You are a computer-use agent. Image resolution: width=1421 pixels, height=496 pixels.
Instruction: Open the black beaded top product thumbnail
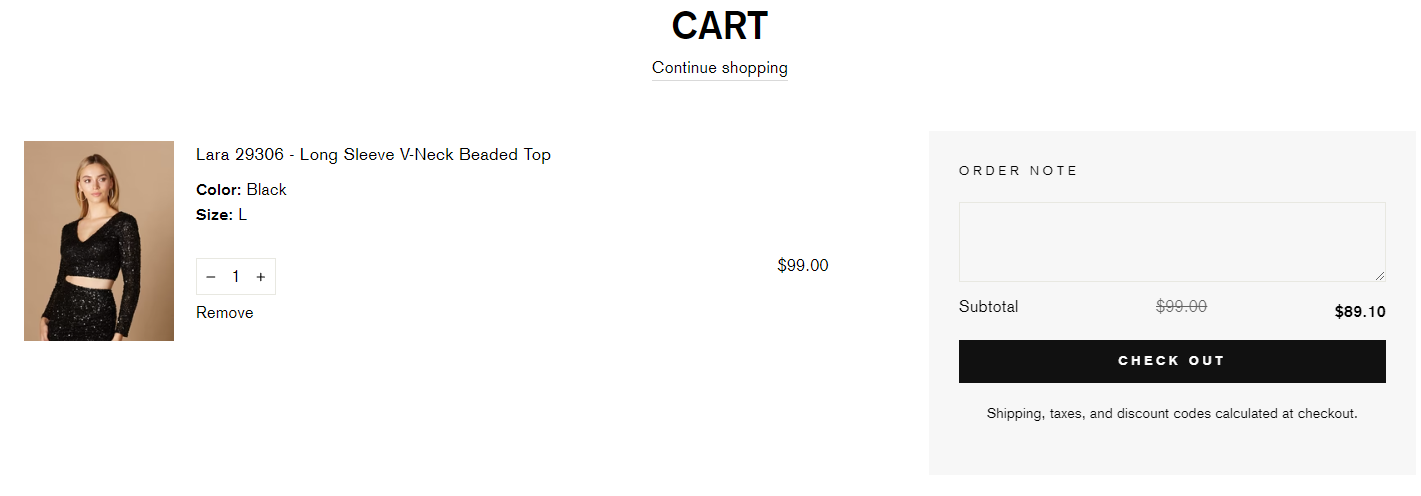pos(99,241)
